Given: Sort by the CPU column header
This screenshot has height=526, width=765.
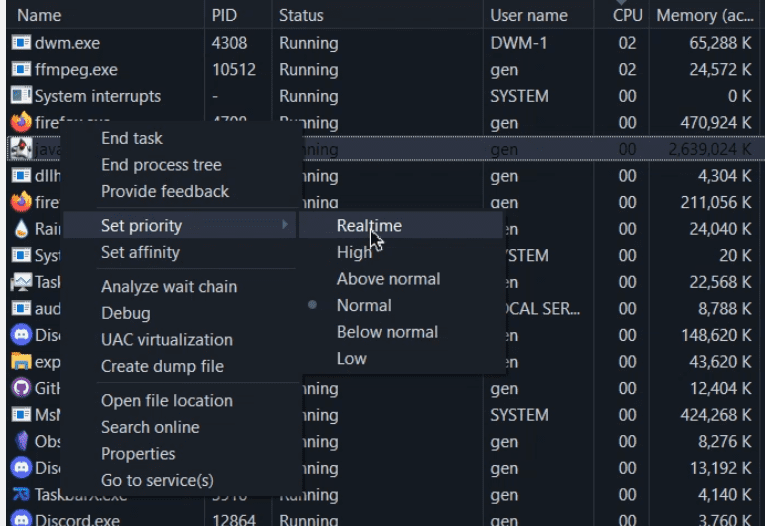Looking at the screenshot, I should 627,16.
